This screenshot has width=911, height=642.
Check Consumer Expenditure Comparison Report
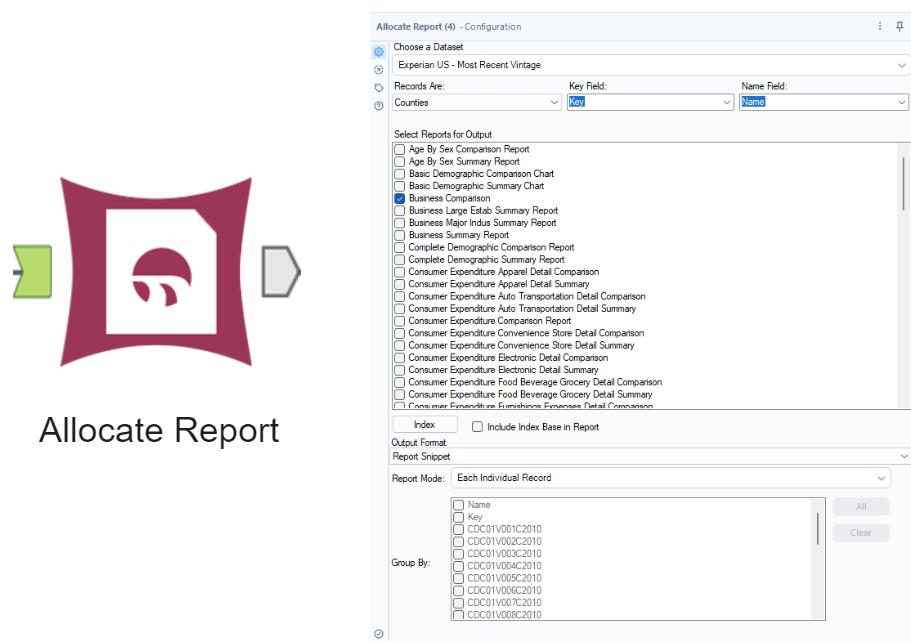click(400, 321)
